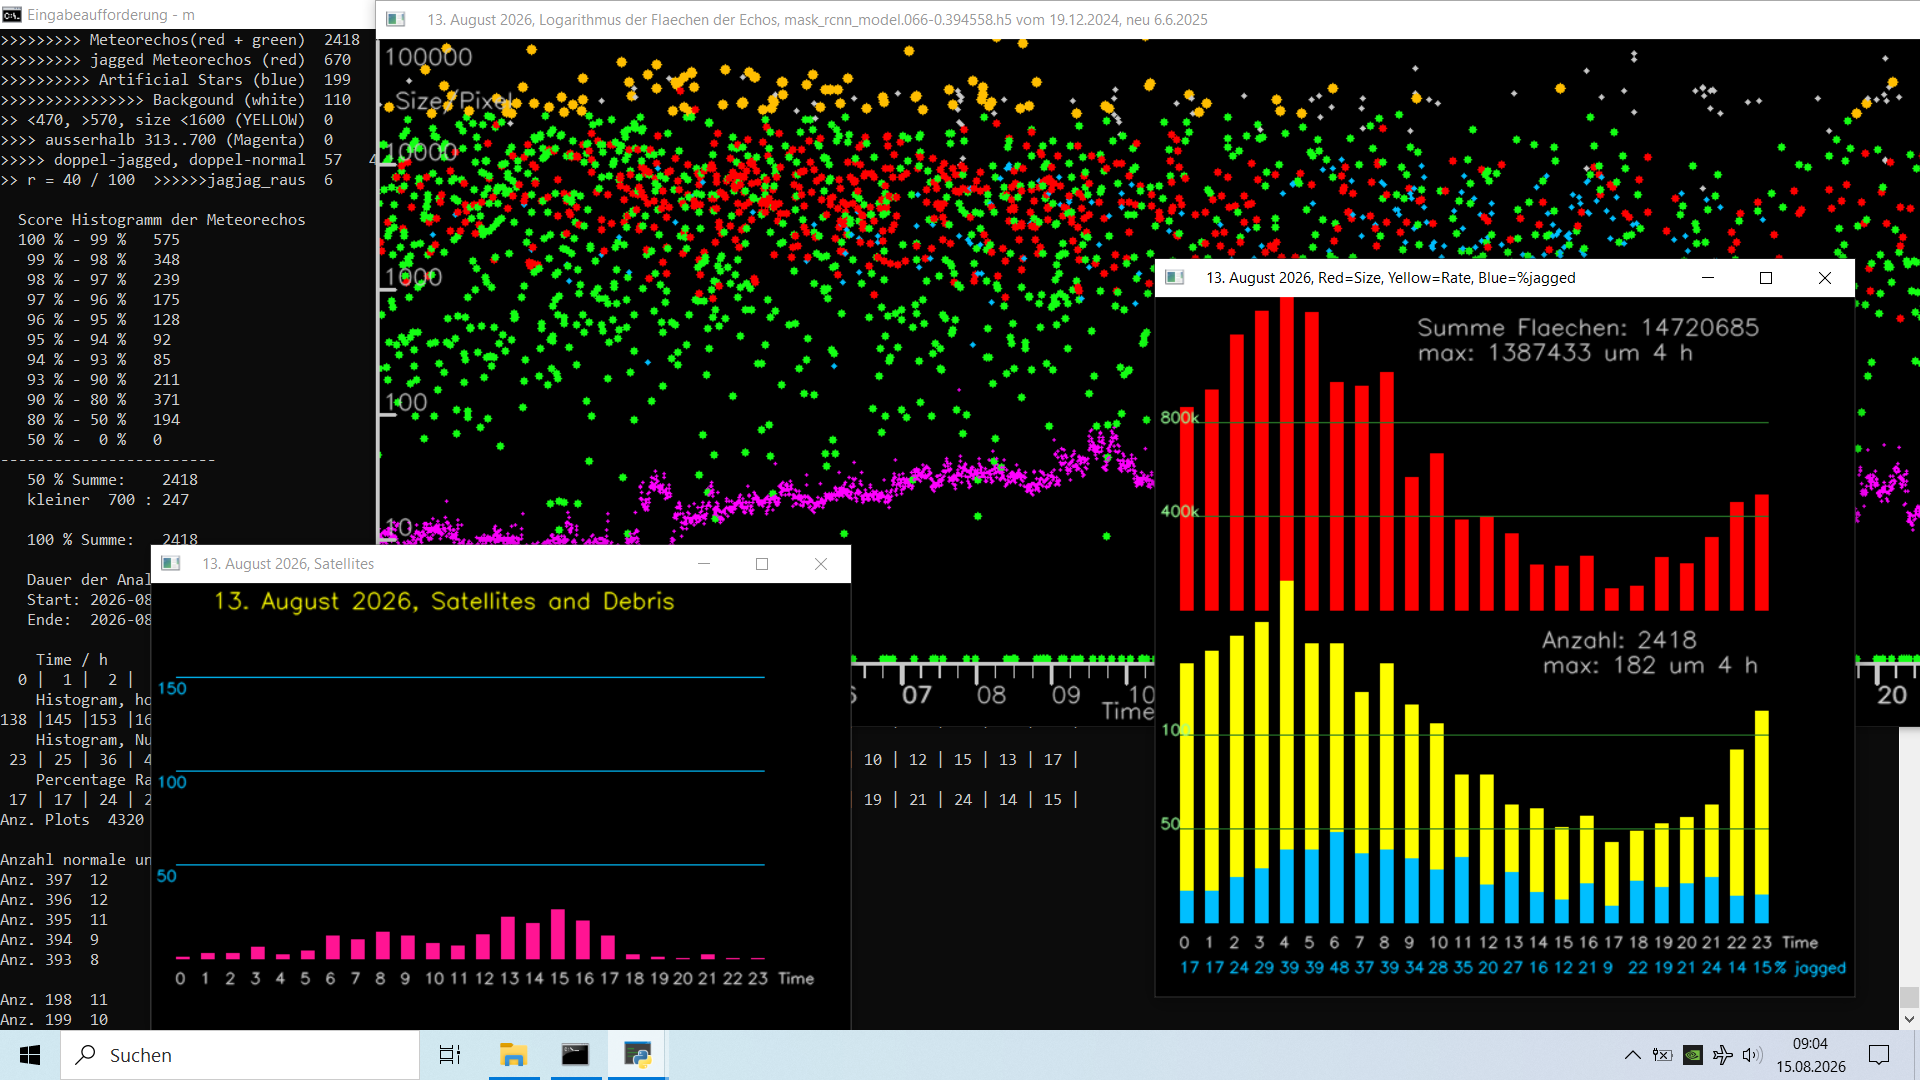1920x1080 pixels.
Task: Maximize the Red=Size, Yellow=Rate window
Action: (x=1766, y=278)
